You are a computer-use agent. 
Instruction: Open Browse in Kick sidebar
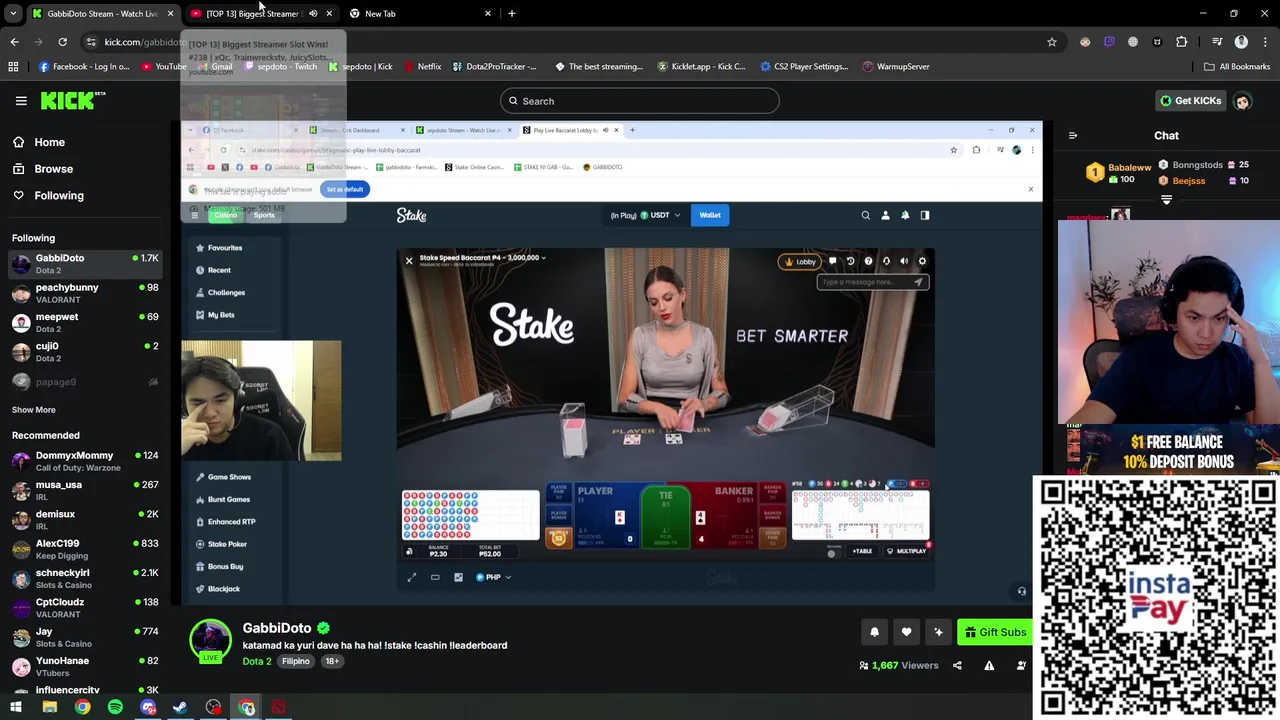(53, 169)
